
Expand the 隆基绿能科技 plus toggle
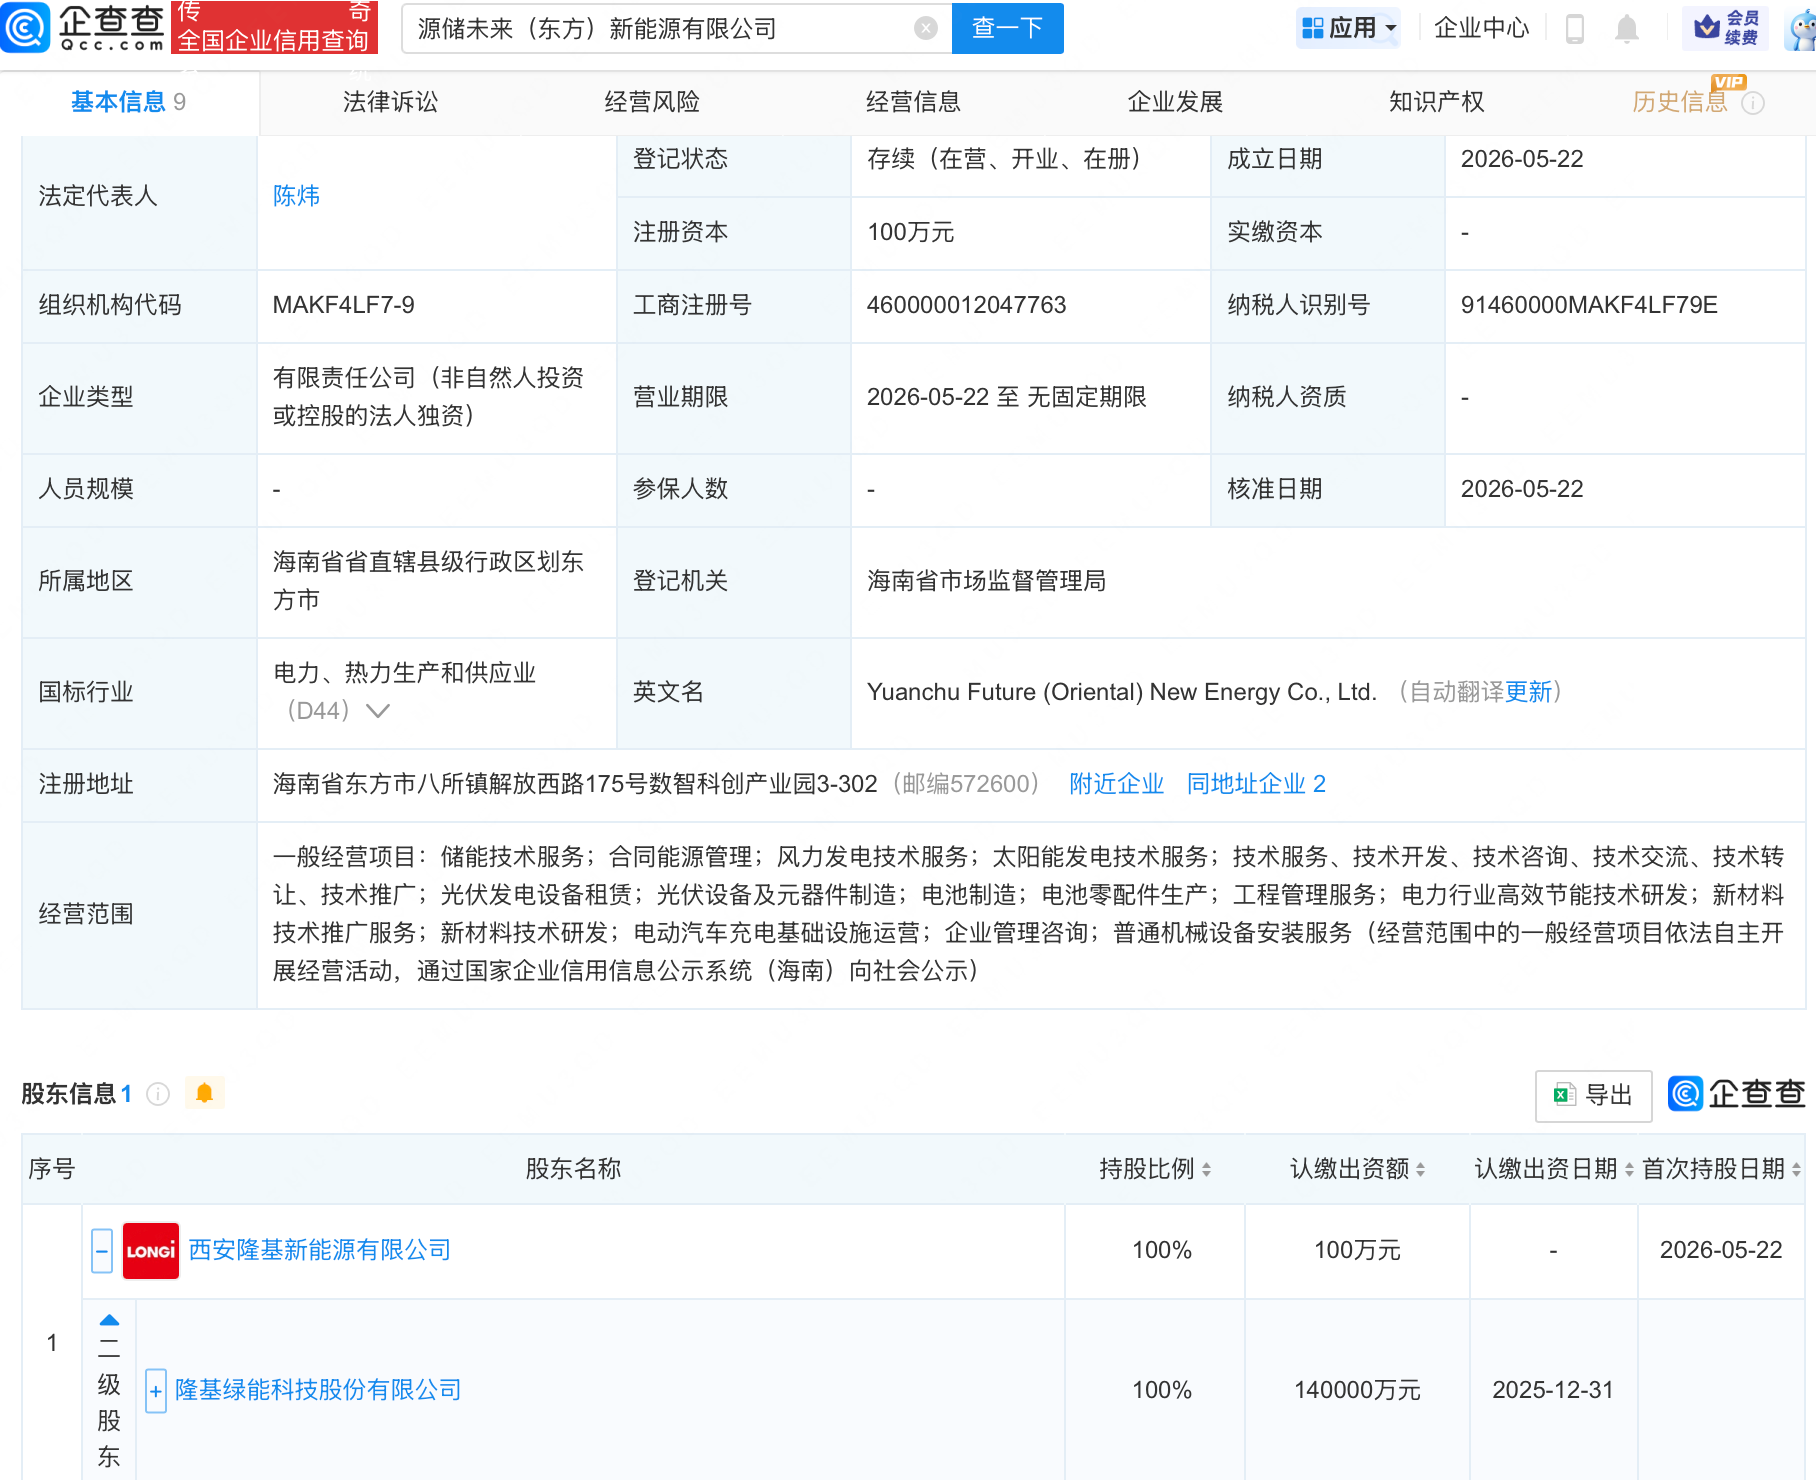click(x=155, y=1391)
